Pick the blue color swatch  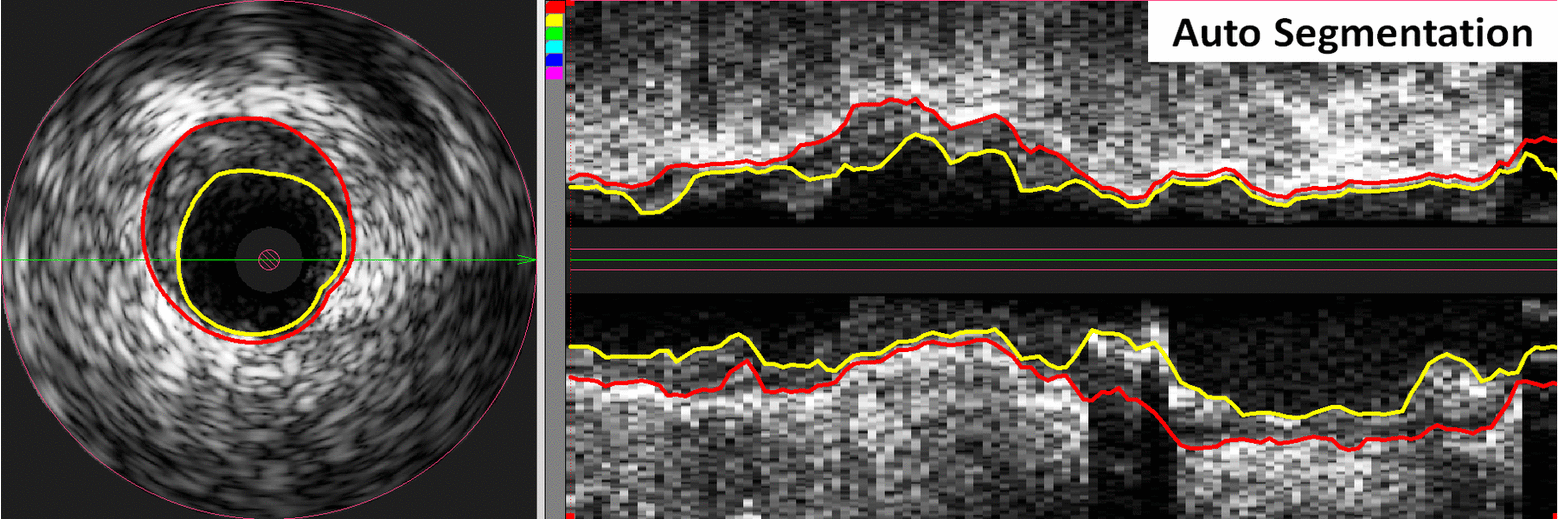(553, 60)
